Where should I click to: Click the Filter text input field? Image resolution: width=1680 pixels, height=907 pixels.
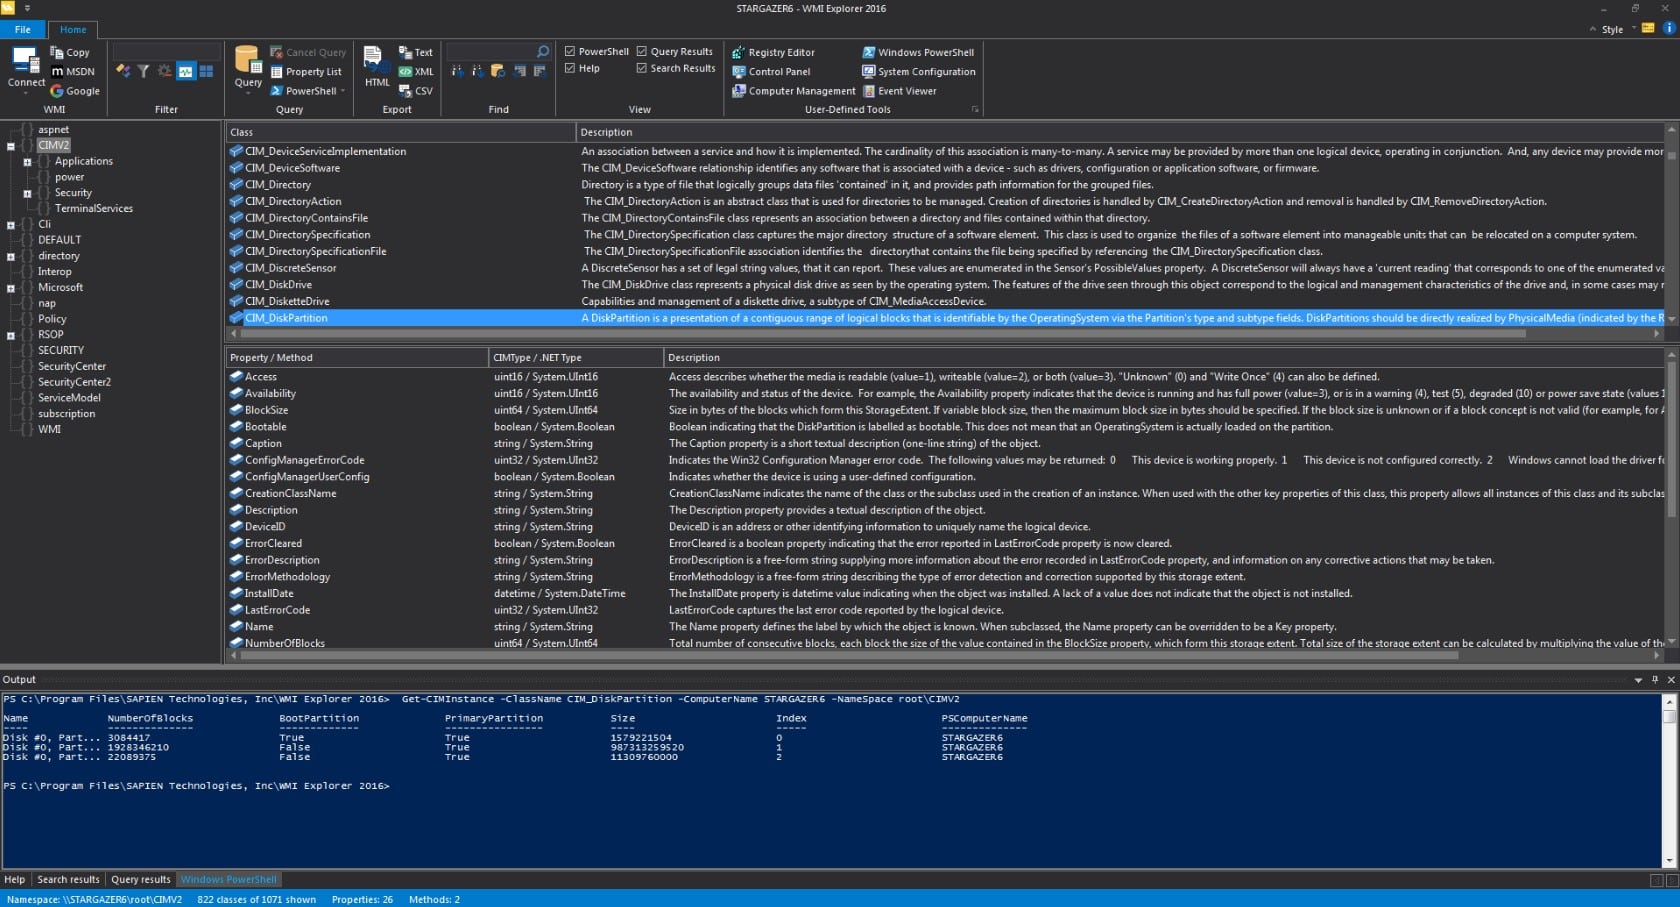point(166,51)
